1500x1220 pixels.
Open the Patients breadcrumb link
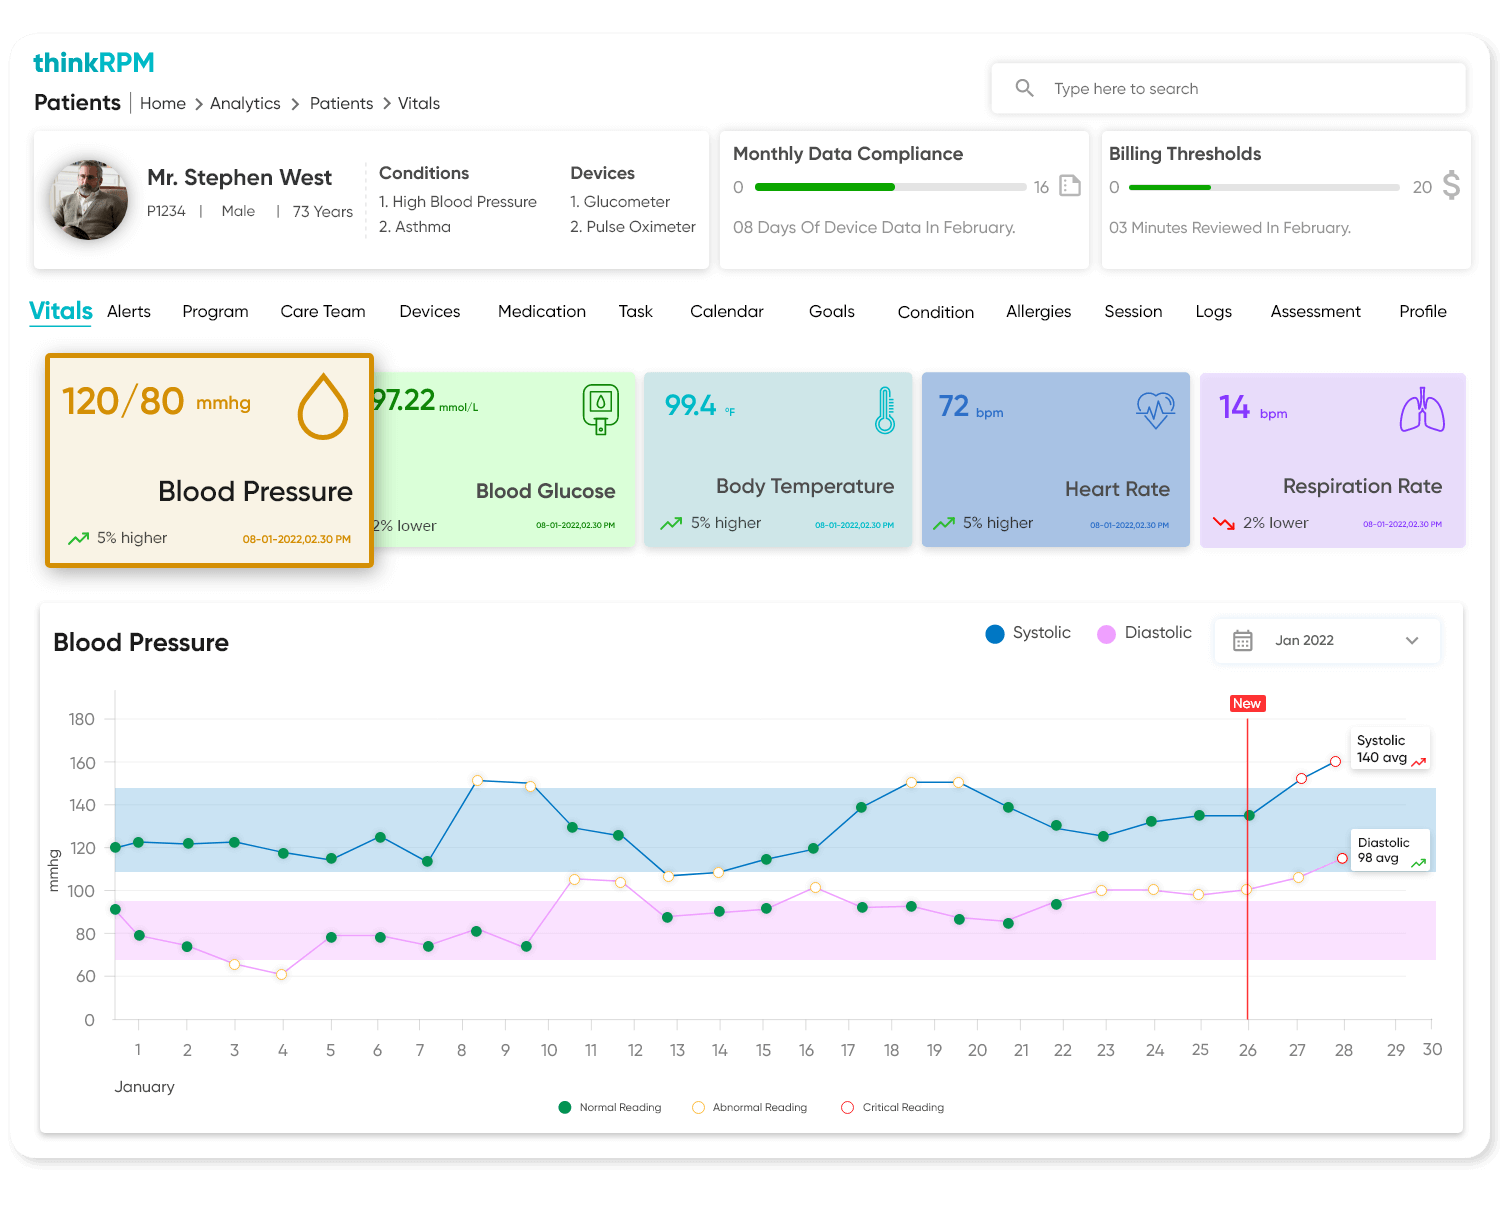click(341, 103)
